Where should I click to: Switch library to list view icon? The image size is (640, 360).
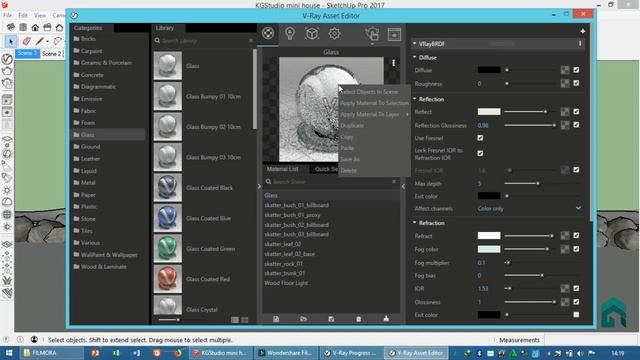[235, 320]
